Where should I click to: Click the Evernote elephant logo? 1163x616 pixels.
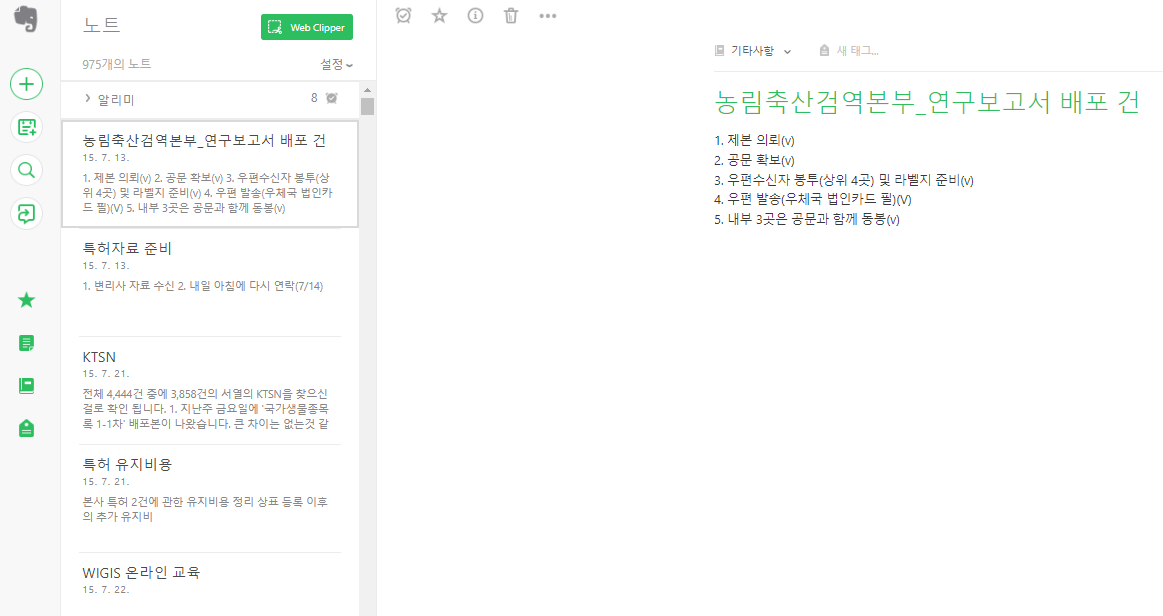click(26, 18)
